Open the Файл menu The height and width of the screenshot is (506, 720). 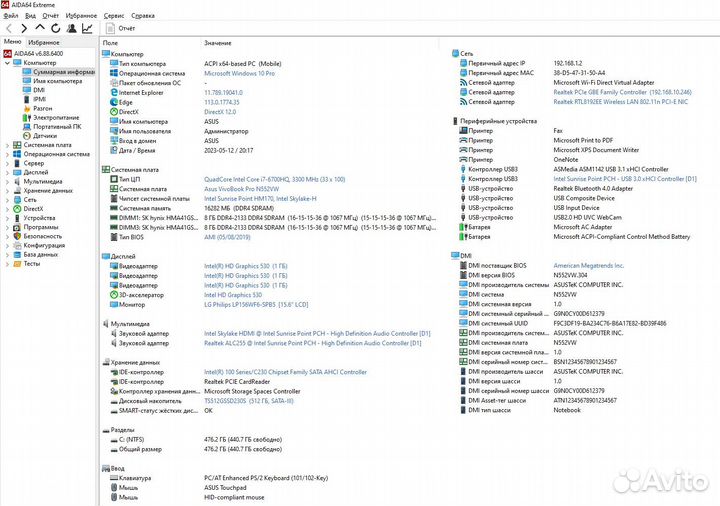tap(11, 16)
